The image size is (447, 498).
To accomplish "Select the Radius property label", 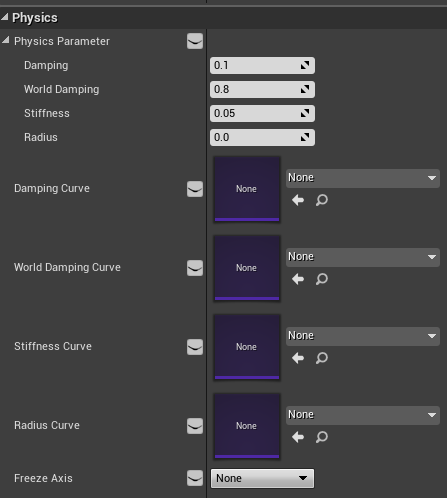I will coord(41,137).
